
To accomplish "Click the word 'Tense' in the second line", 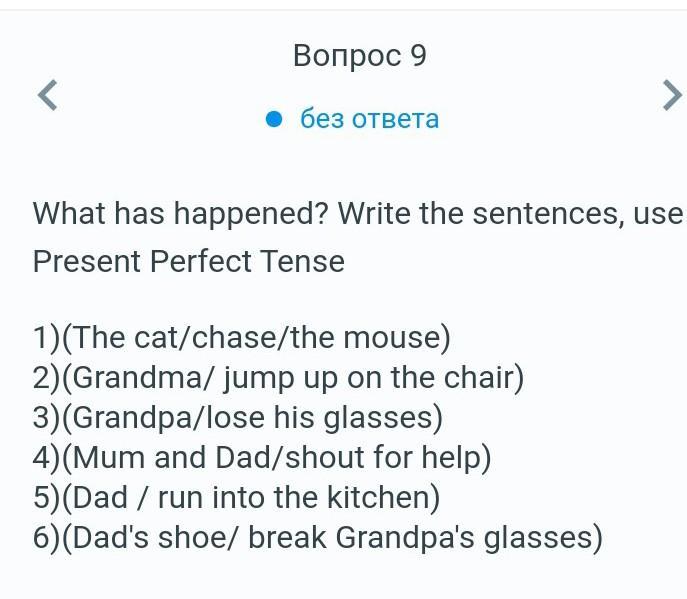I will (302, 261).
